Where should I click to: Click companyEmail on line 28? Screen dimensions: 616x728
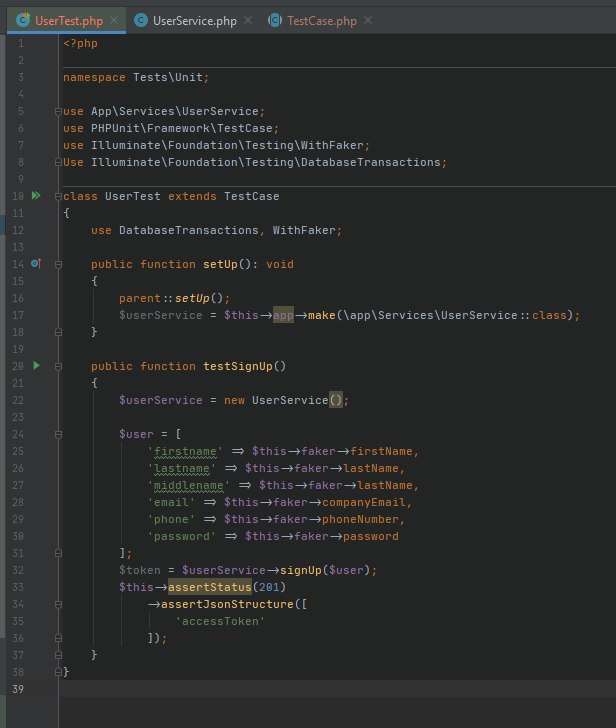[363, 502]
